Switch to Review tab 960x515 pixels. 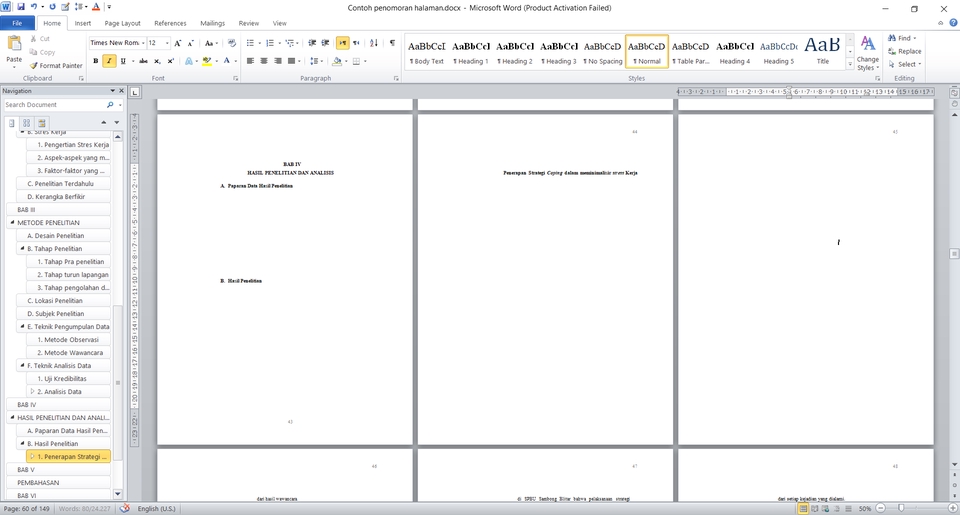pos(249,23)
